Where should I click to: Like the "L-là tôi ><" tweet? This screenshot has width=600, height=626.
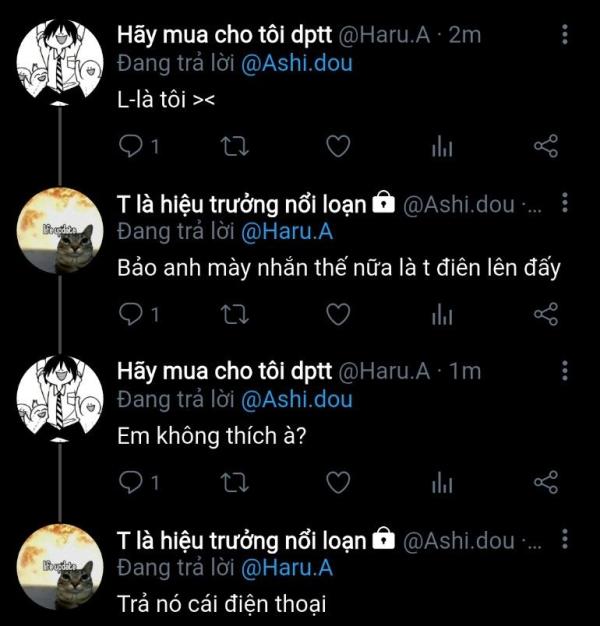[338, 146]
